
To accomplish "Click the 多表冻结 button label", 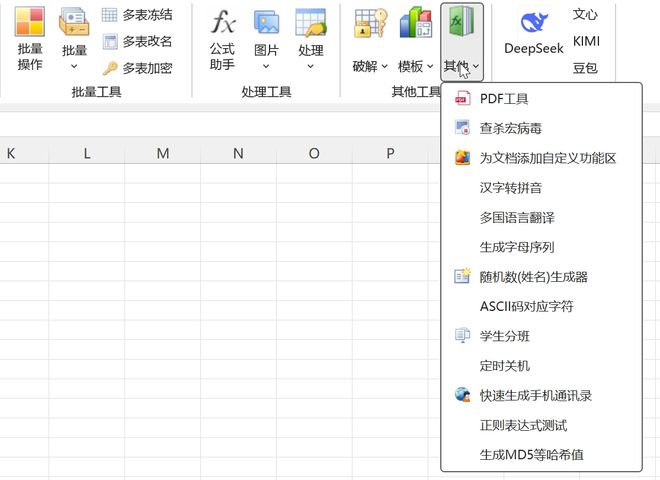I will (147, 15).
